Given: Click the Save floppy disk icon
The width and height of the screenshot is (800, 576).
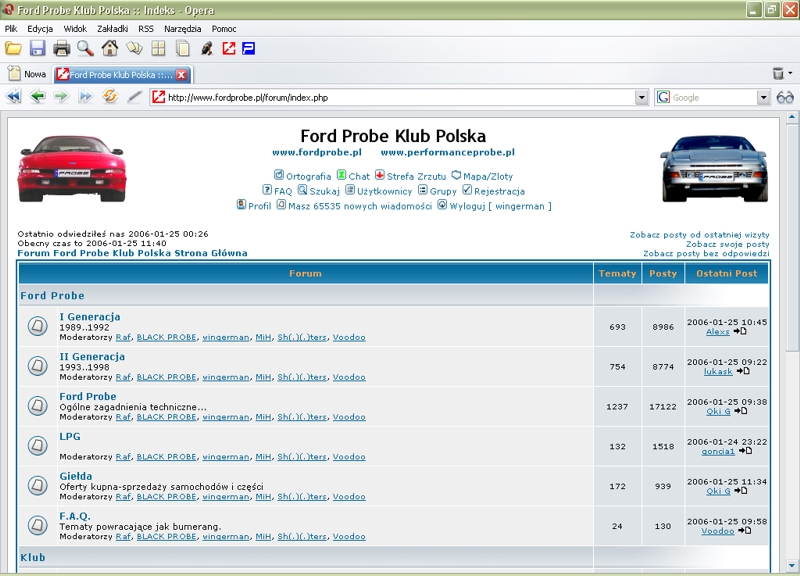Looking at the screenshot, I should pos(37,48).
